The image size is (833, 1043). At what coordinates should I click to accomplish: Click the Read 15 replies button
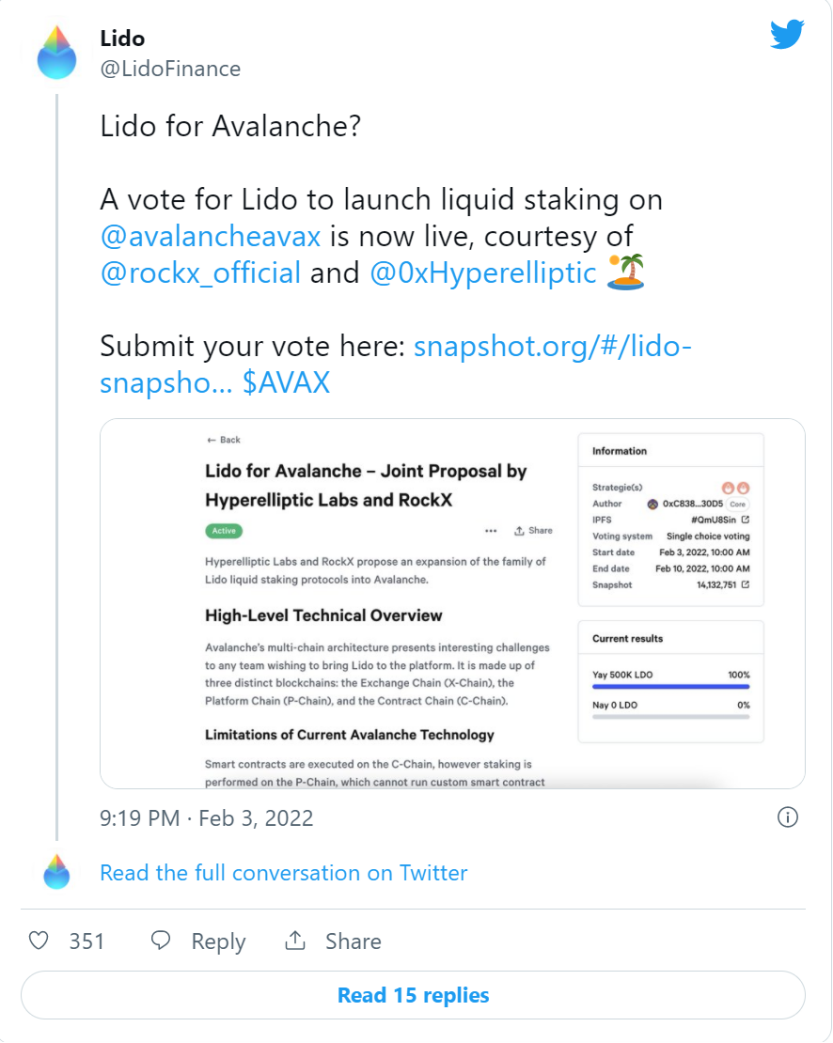tap(413, 994)
